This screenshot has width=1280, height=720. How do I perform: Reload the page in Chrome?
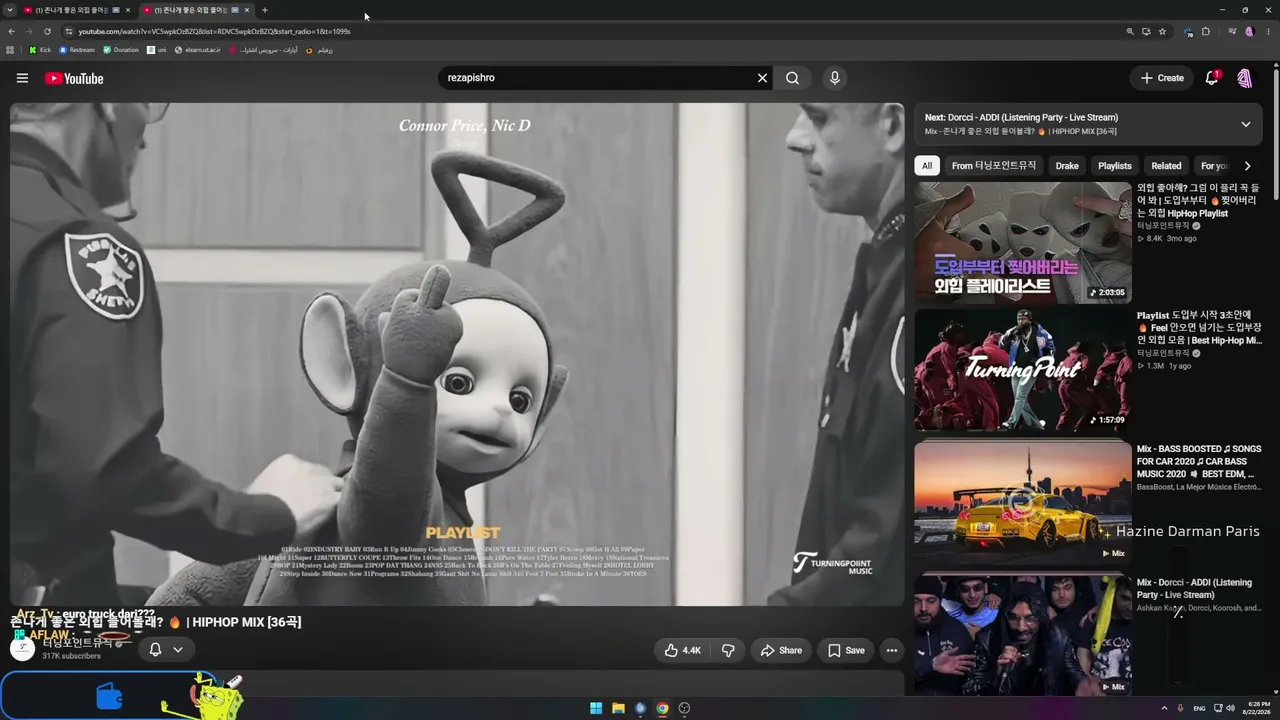tap(47, 31)
